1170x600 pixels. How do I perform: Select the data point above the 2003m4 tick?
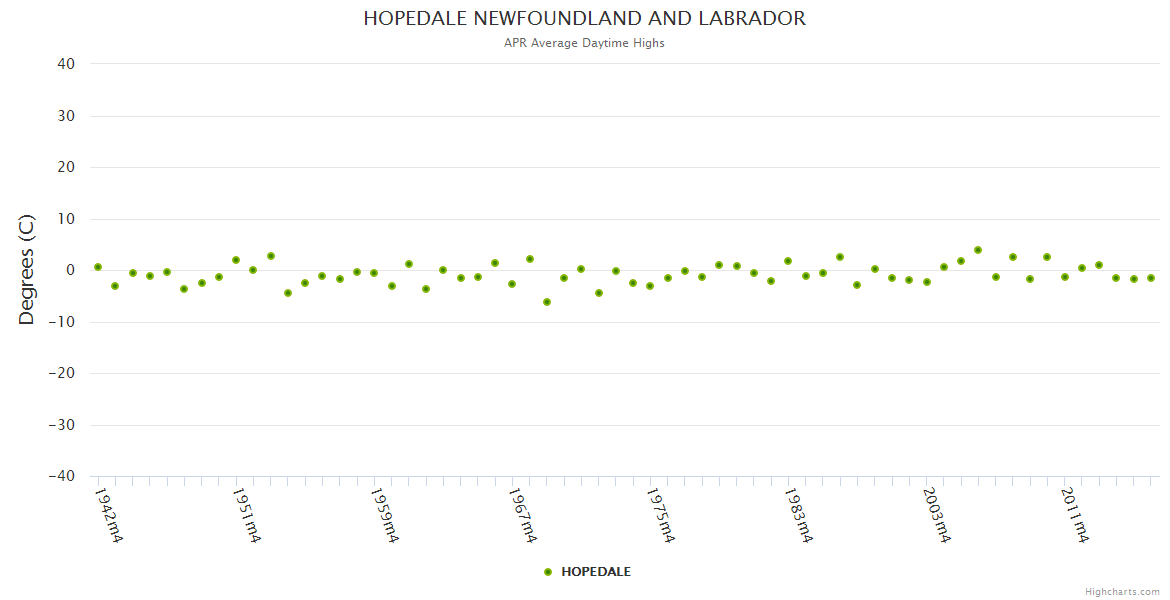point(927,282)
